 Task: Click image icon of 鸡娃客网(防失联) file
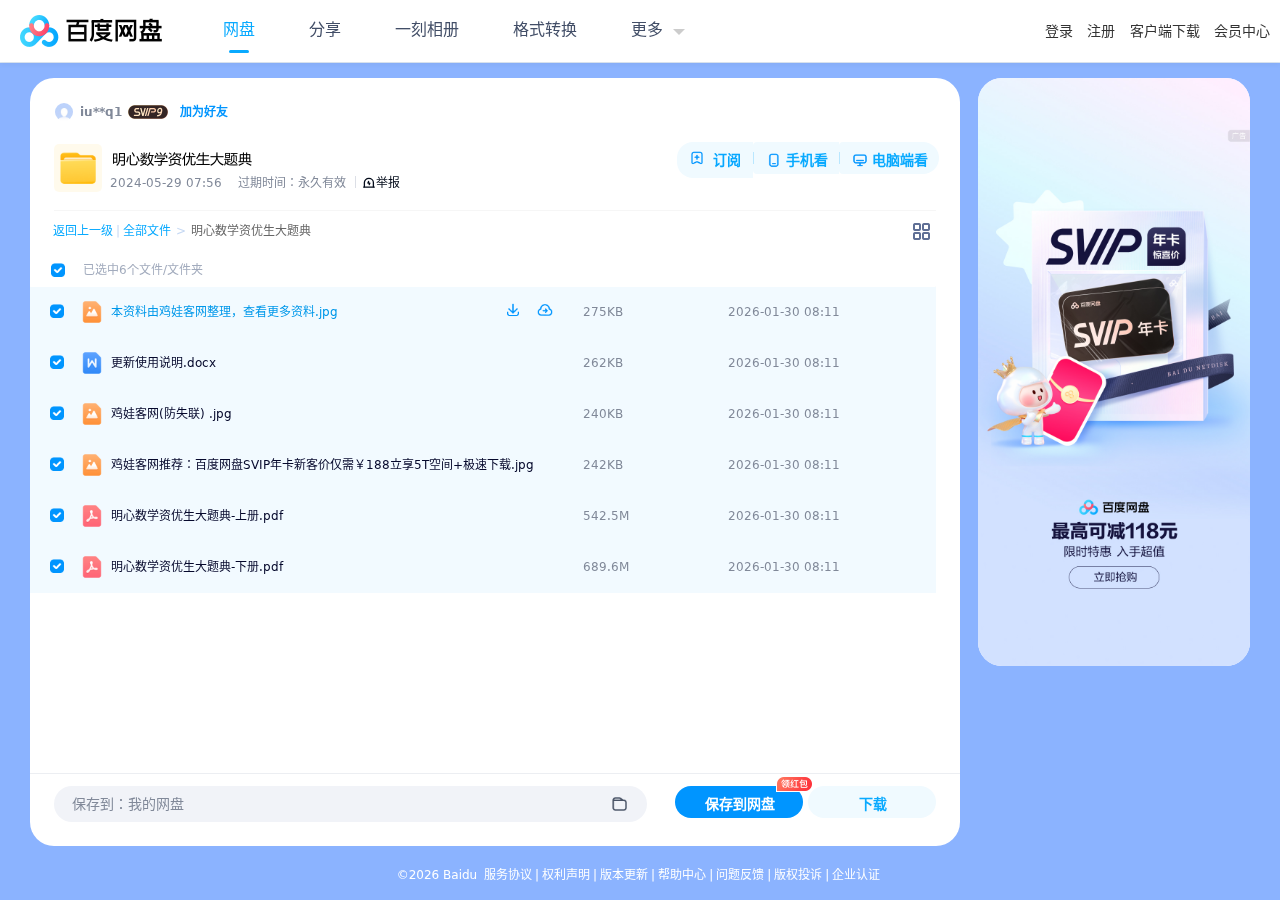click(92, 414)
